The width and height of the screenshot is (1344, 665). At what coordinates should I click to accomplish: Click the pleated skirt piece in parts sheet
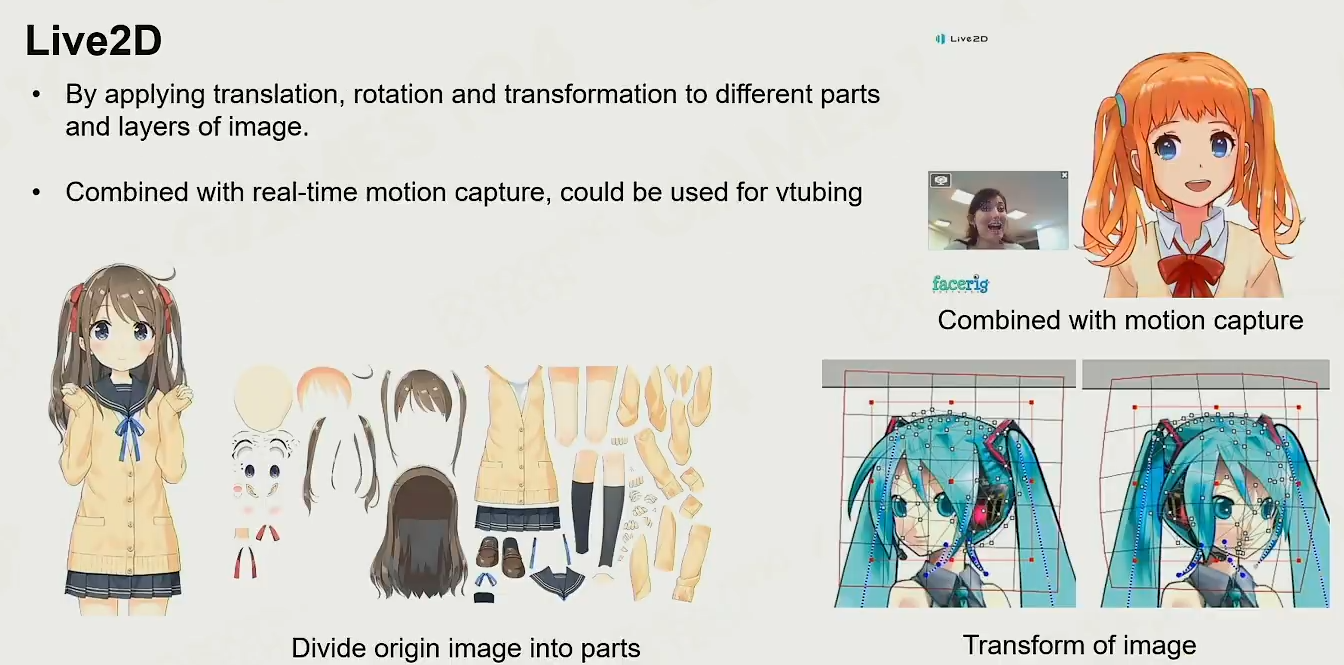point(517,518)
